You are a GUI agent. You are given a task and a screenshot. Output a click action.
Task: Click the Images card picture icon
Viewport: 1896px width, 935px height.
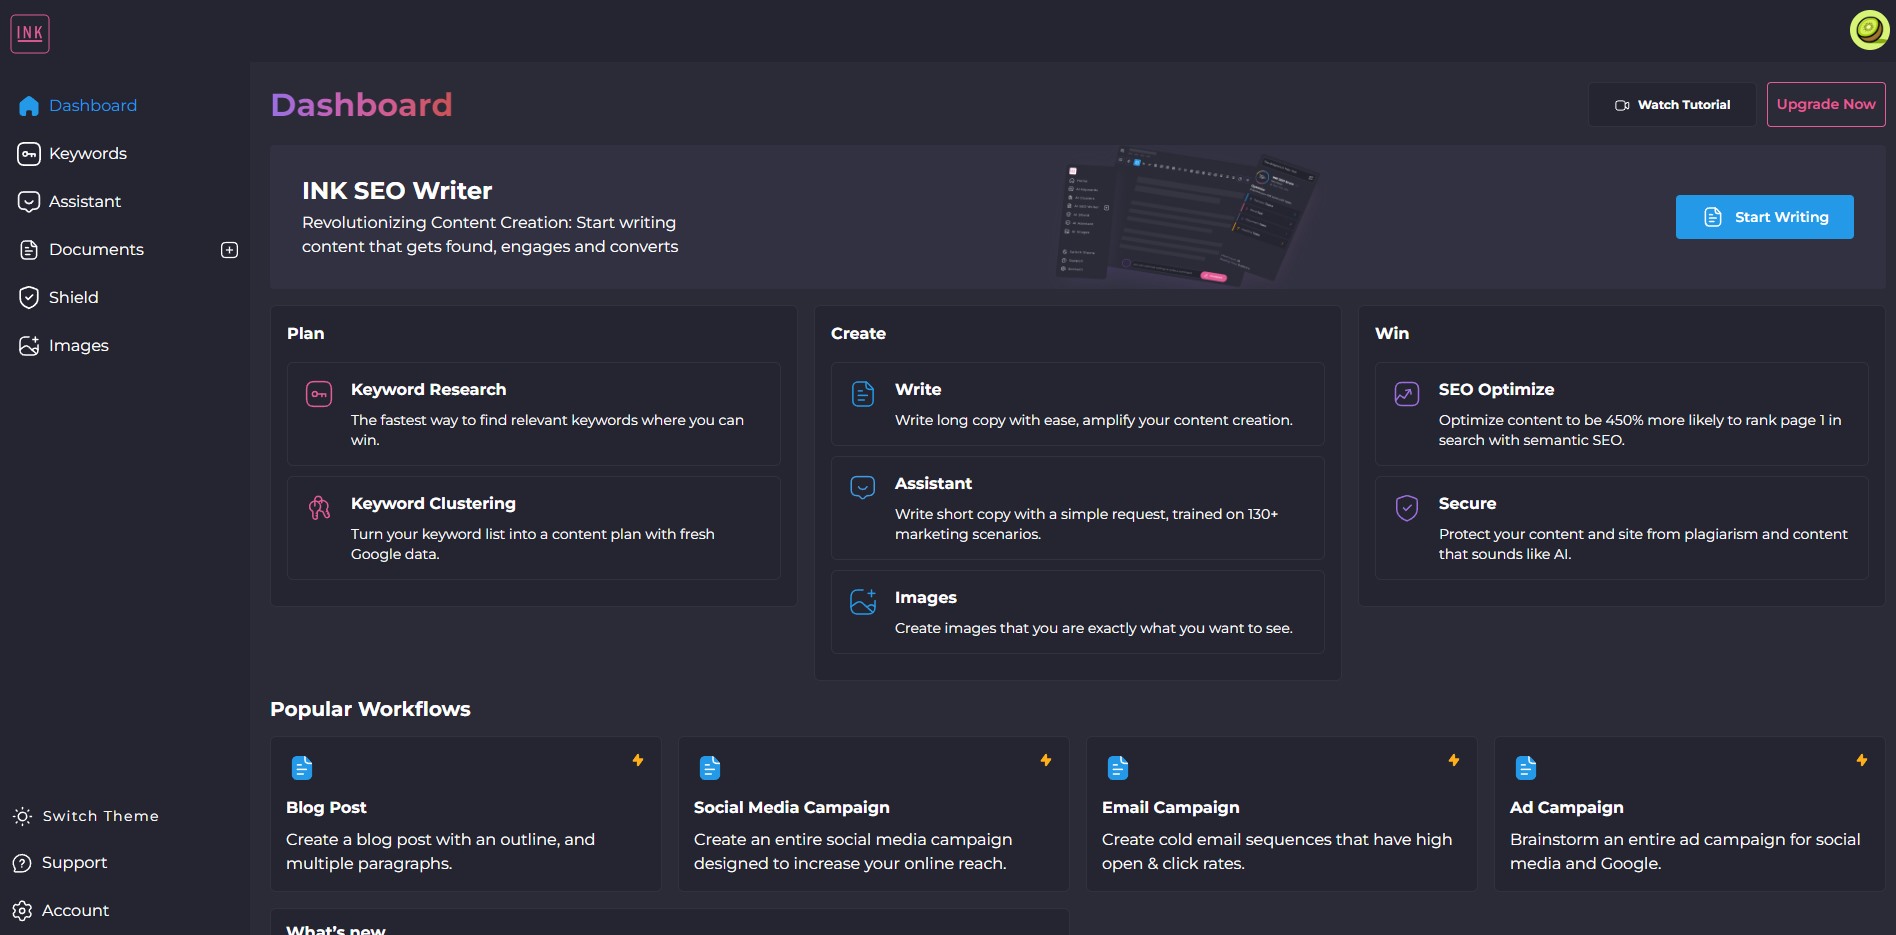[x=863, y=602]
